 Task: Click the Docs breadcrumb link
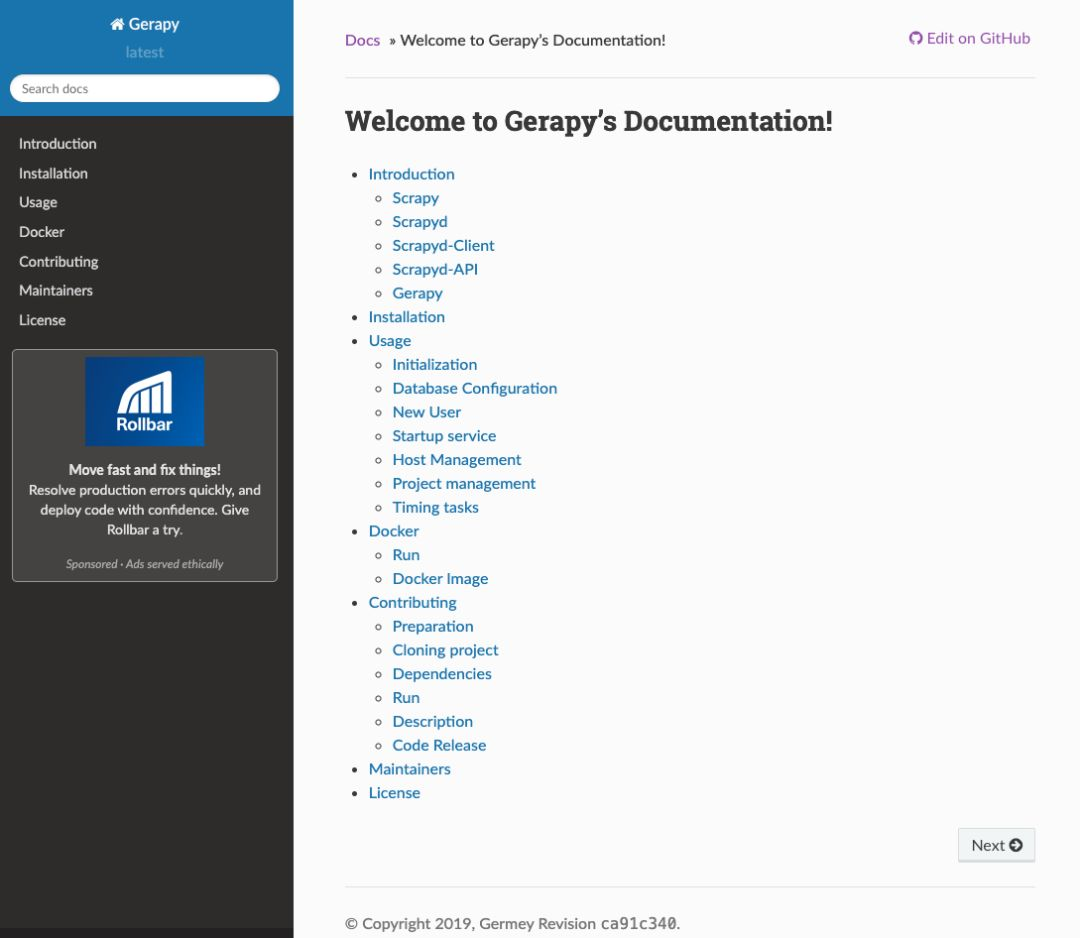pyautogui.click(x=362, y=40)
